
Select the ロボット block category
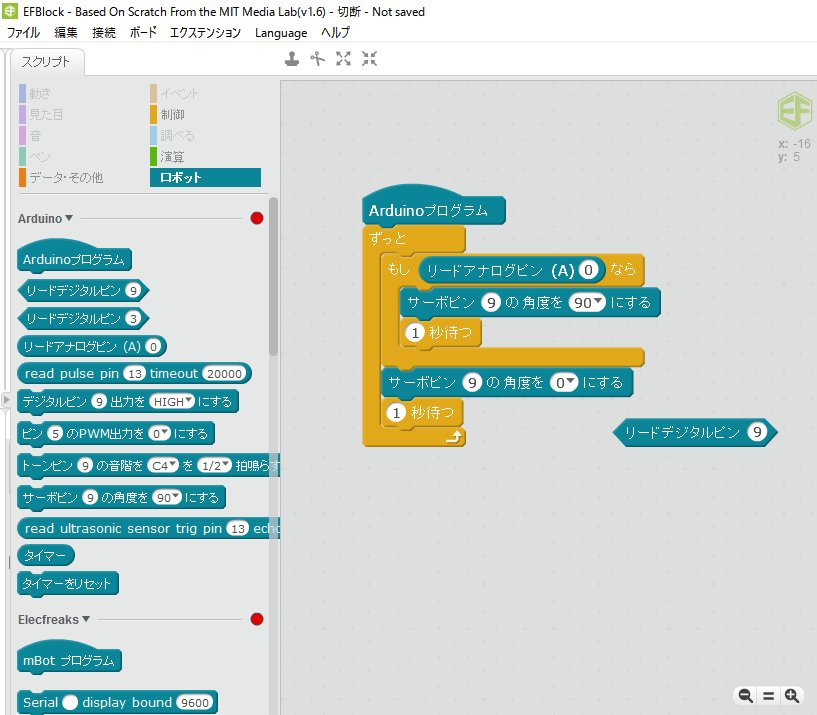point(205,177)
